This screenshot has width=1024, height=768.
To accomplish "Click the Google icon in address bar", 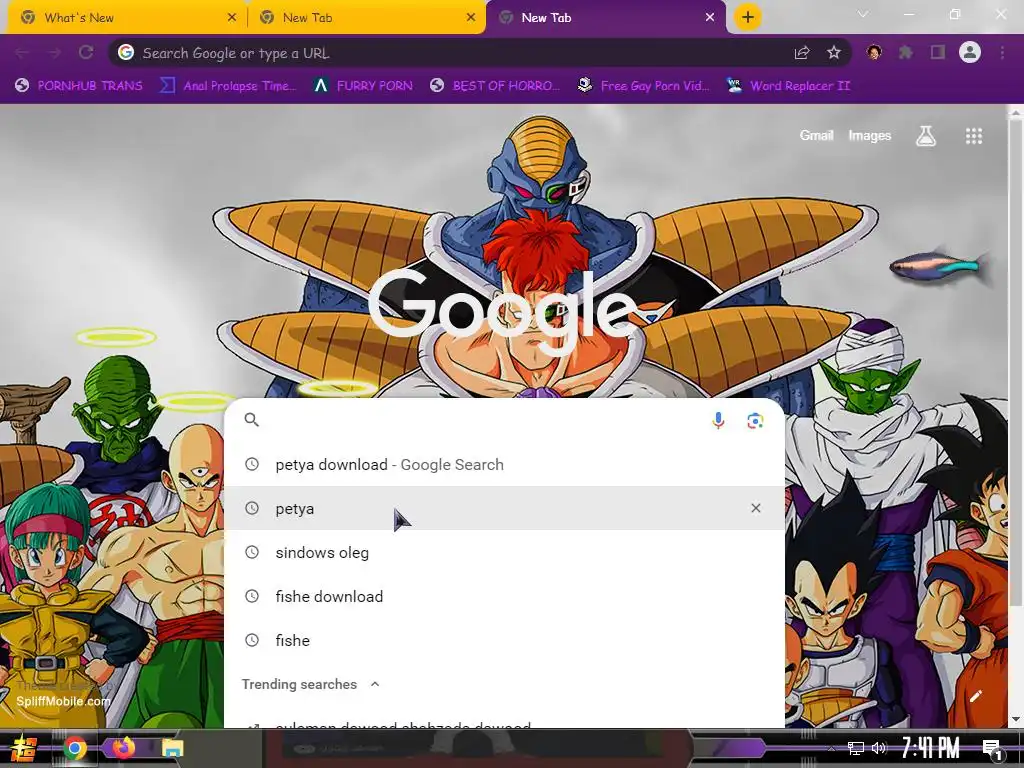I will tap(126, 52).
